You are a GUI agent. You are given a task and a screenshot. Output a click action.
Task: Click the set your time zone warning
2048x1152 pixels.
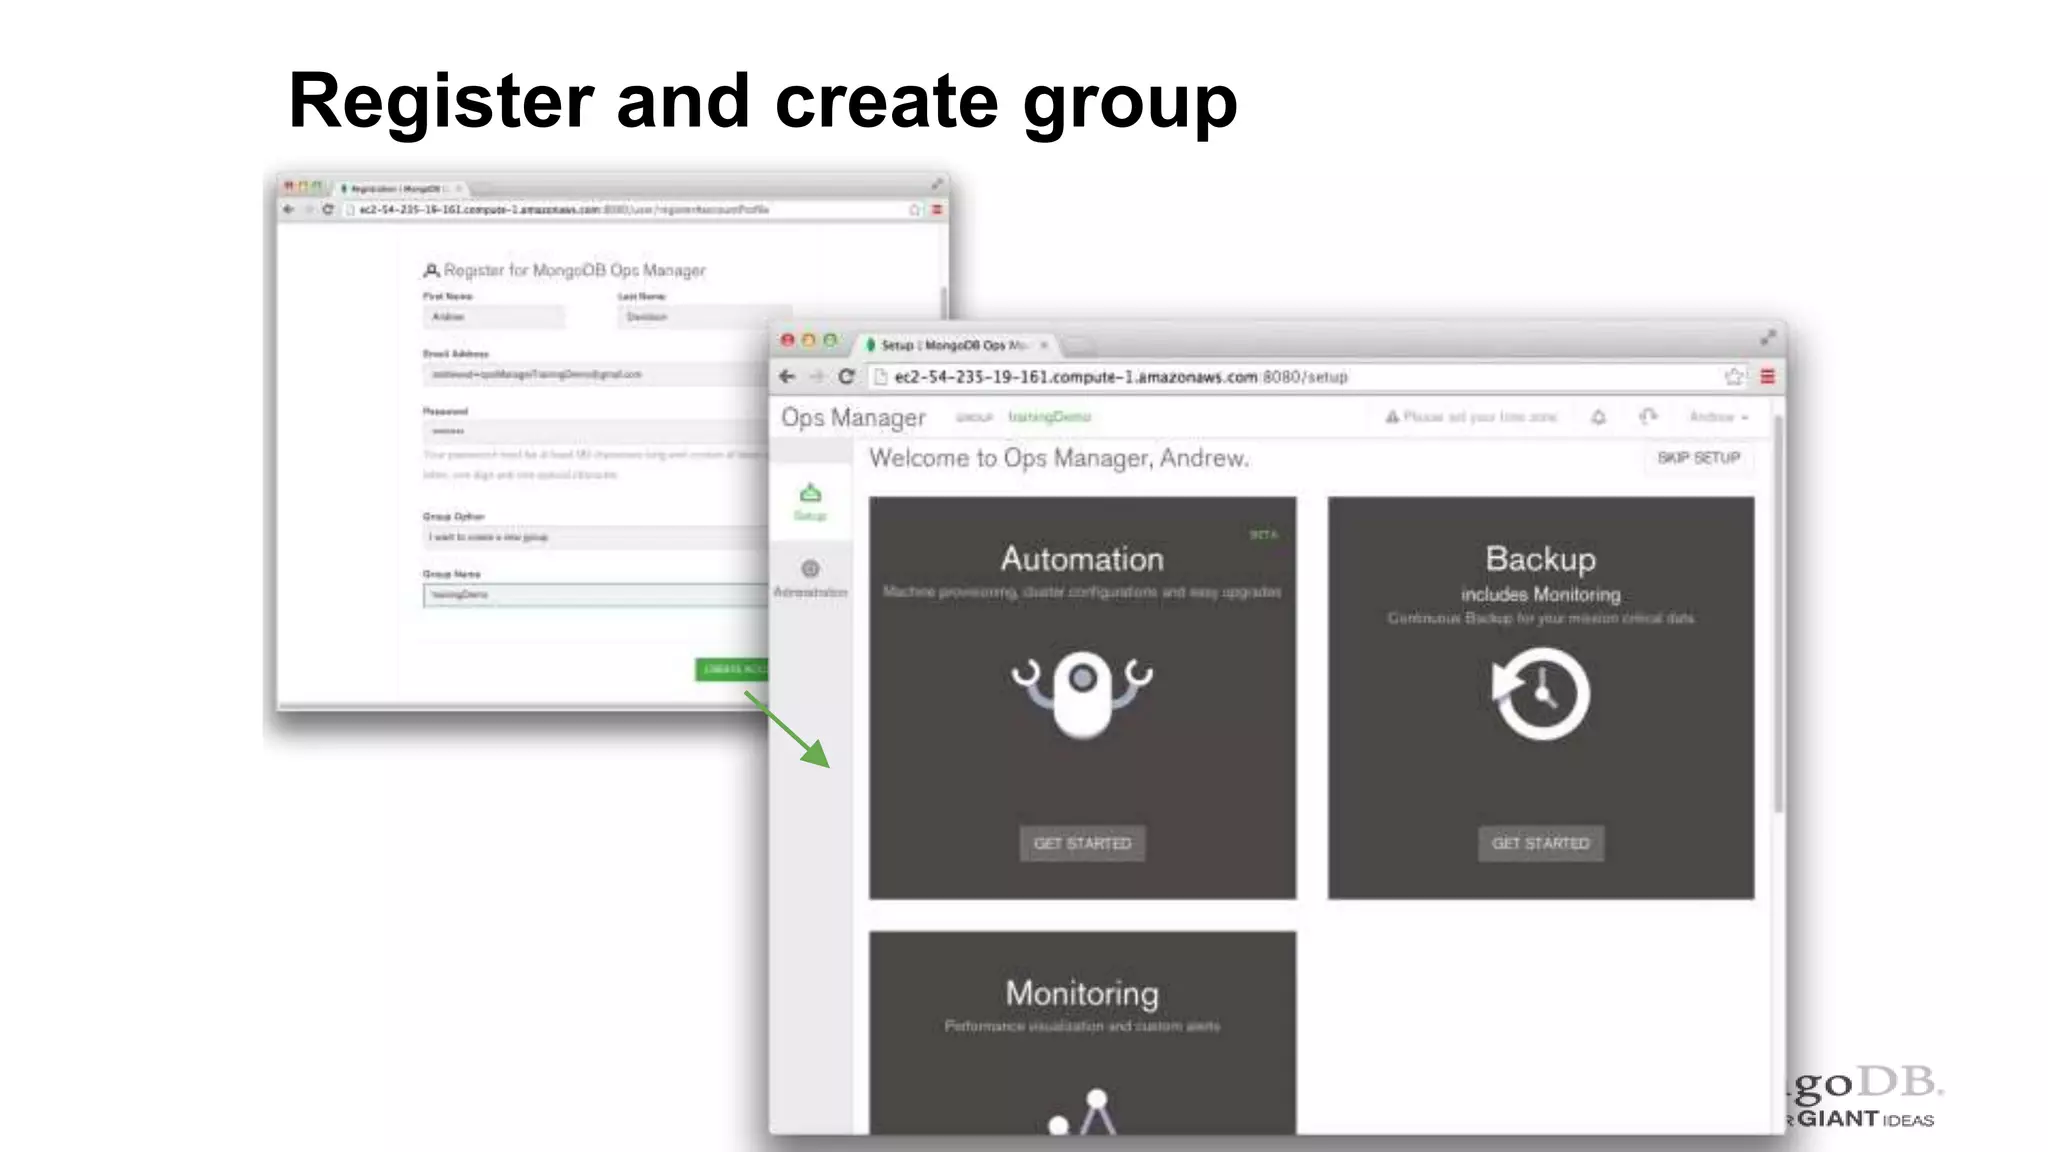pyautogui.click(x=1471, y=417)
